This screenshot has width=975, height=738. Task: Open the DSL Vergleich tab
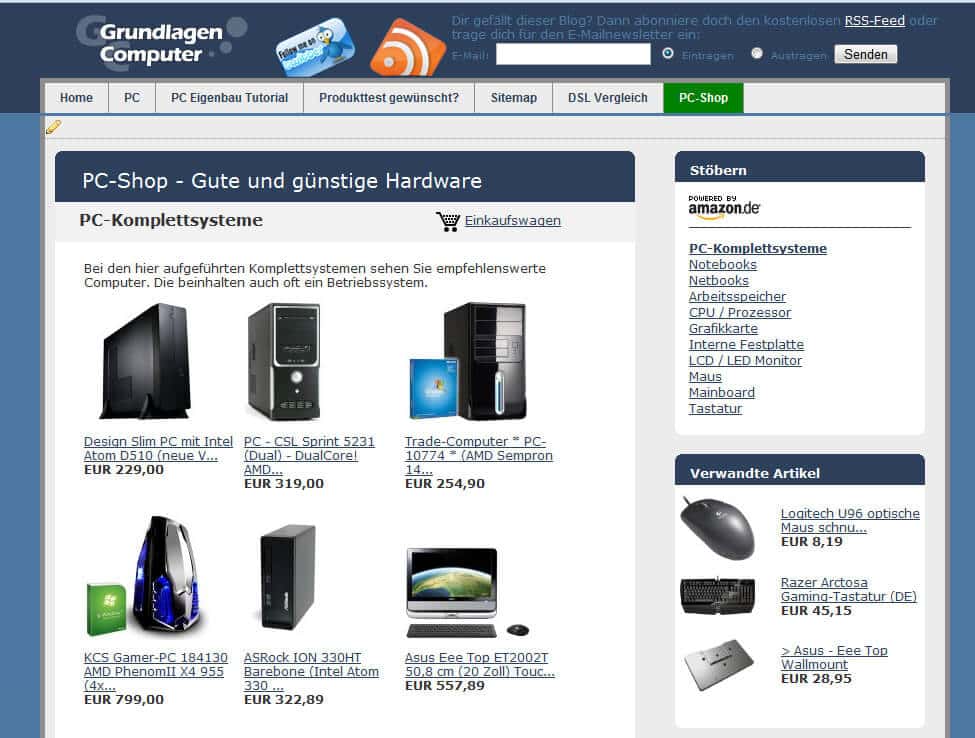pos(608,98)
